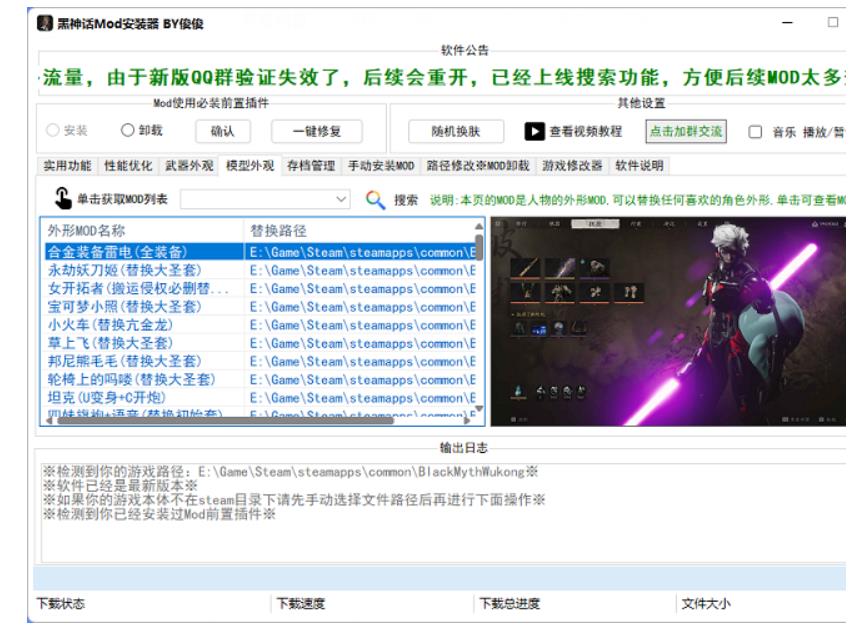The image size is (860, 625).
Task: Click the 确认 button
Action: click(223, 132)
